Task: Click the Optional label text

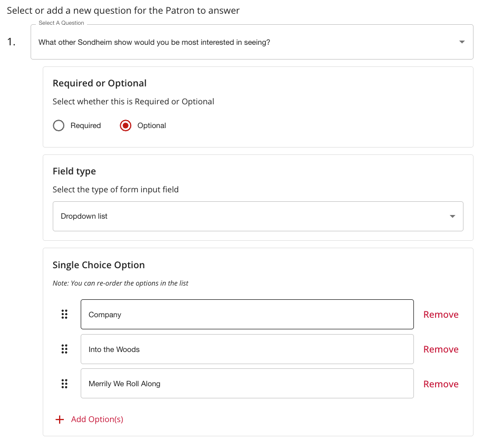Action: [x=152, y=126]
